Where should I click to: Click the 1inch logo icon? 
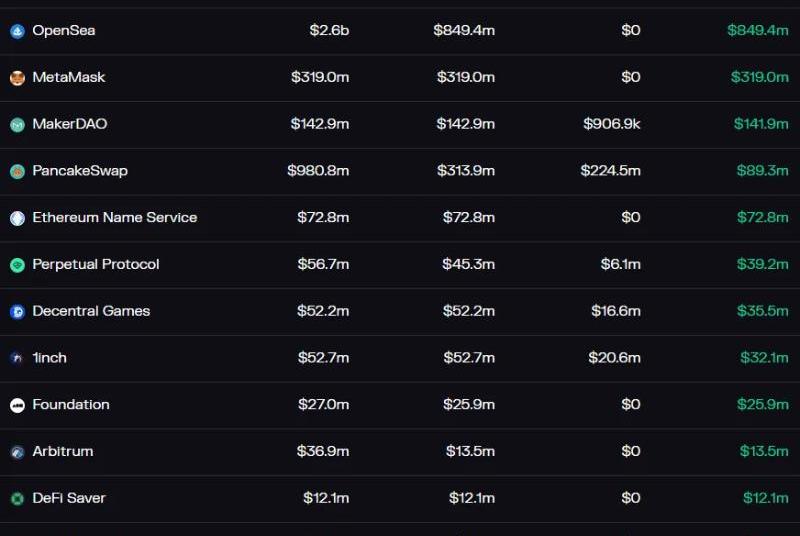17,359
